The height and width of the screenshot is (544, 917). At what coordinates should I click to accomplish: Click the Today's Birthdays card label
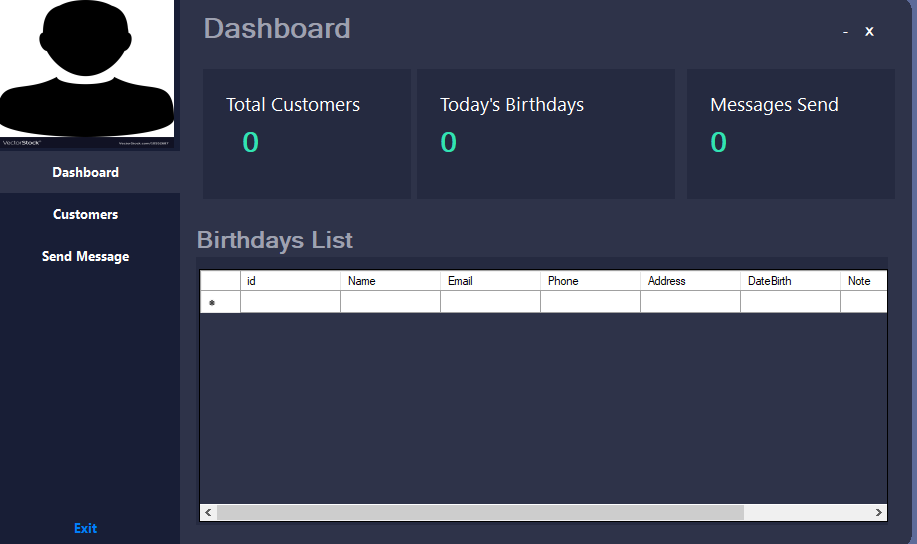click(512, 105)
